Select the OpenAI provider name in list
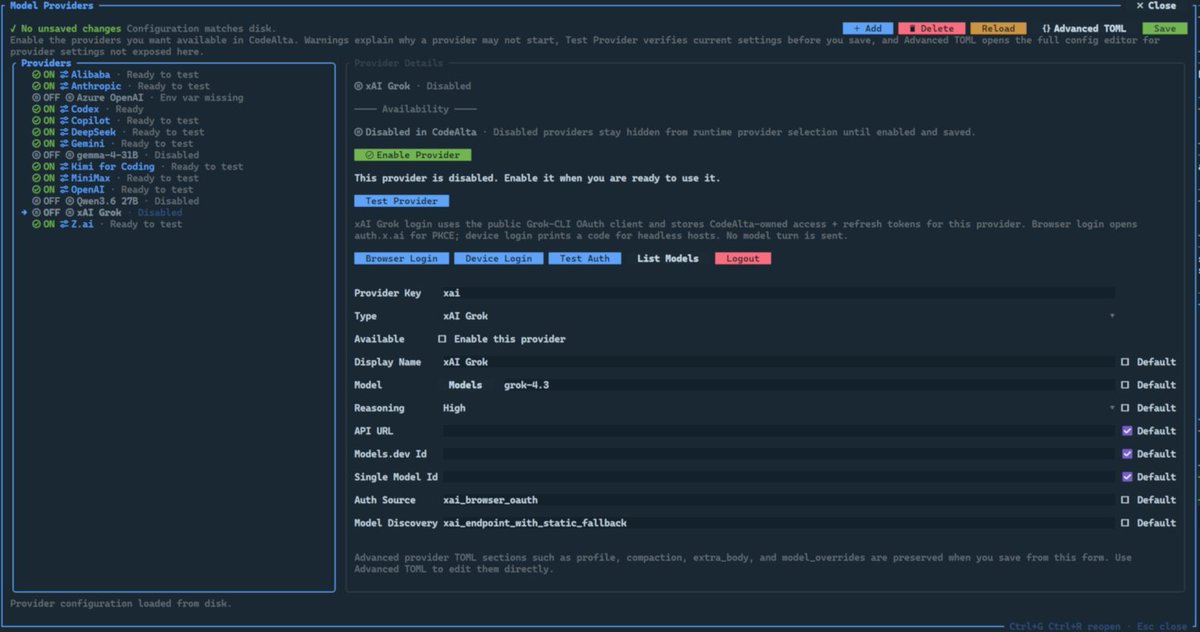 88,190
